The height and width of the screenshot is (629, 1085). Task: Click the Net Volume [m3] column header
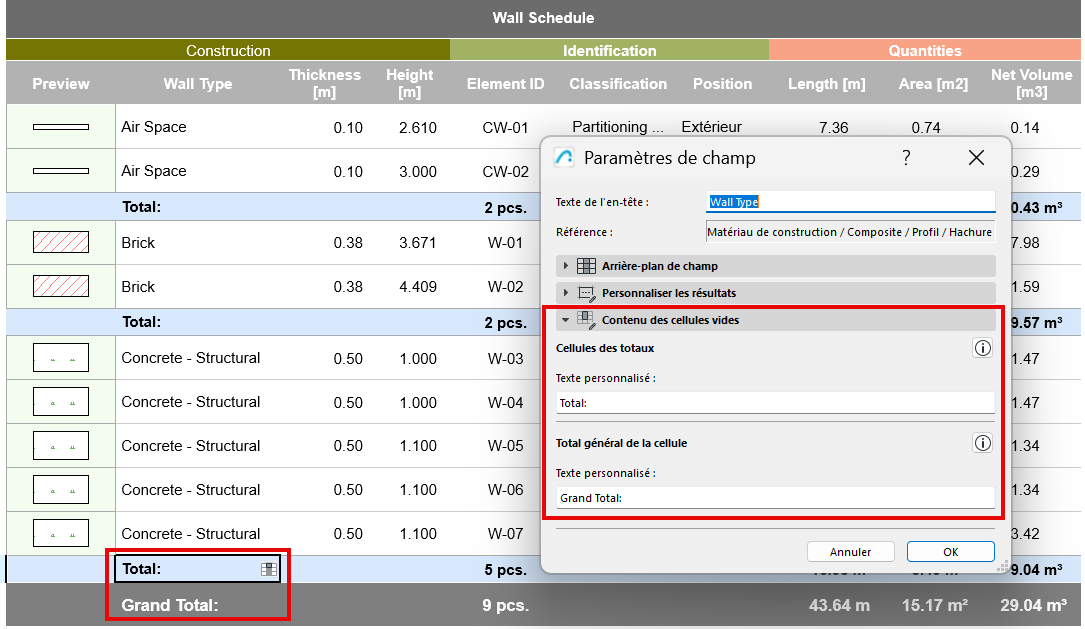click(1031, 84)
